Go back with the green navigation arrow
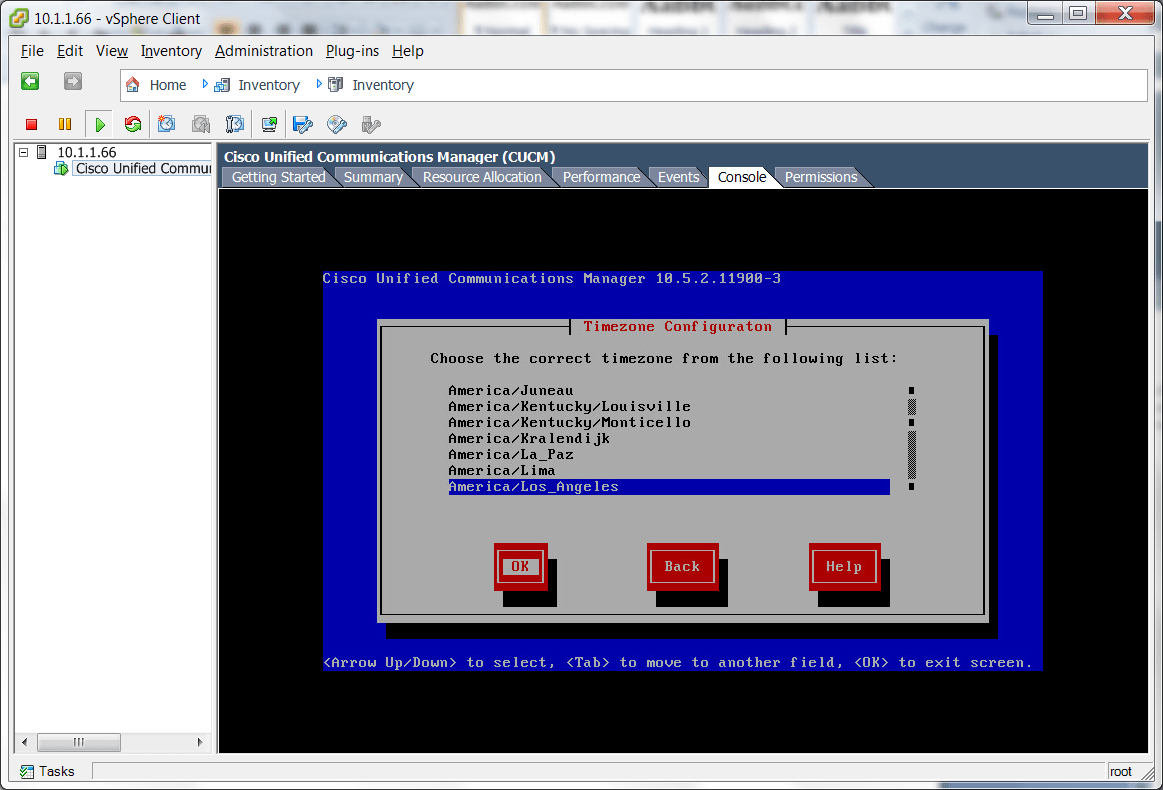This screenshot has width=1163, height=790. click(x=30, y=82)
